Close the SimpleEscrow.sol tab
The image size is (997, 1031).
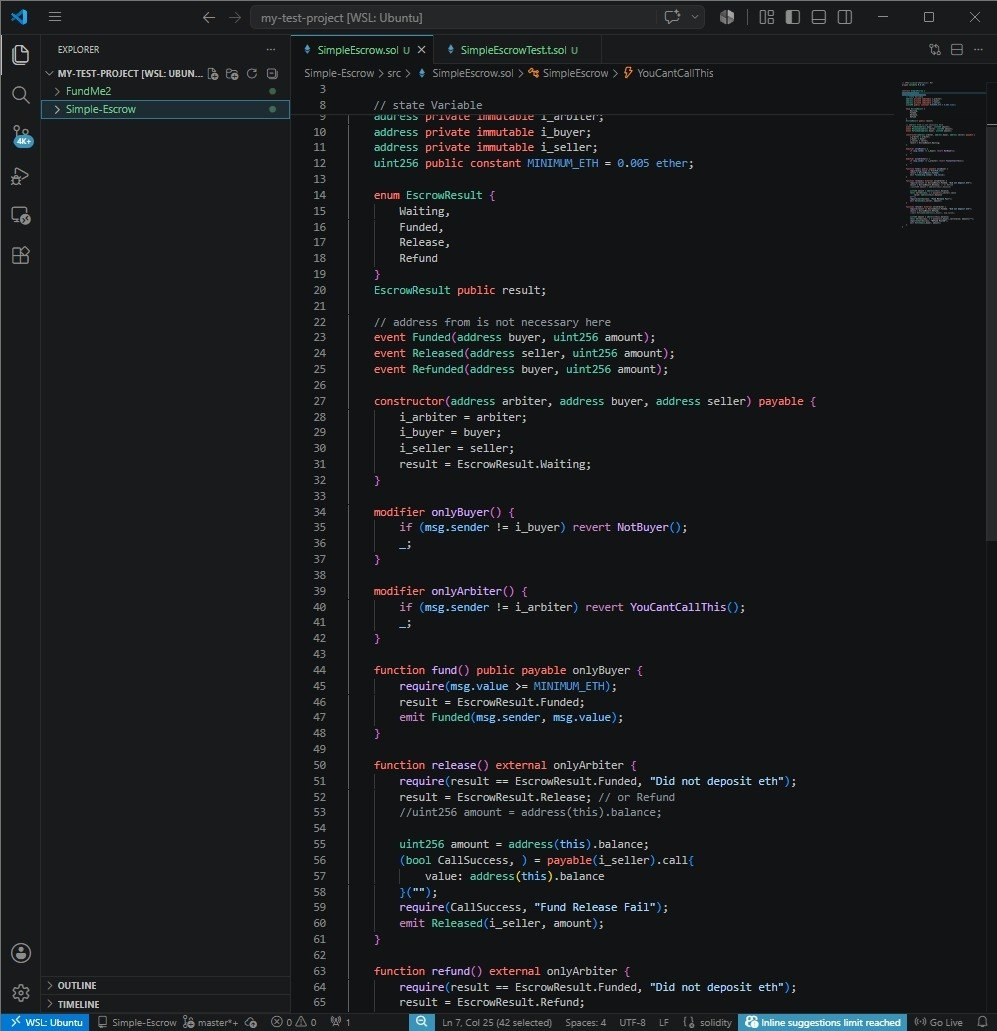point(422,50)
